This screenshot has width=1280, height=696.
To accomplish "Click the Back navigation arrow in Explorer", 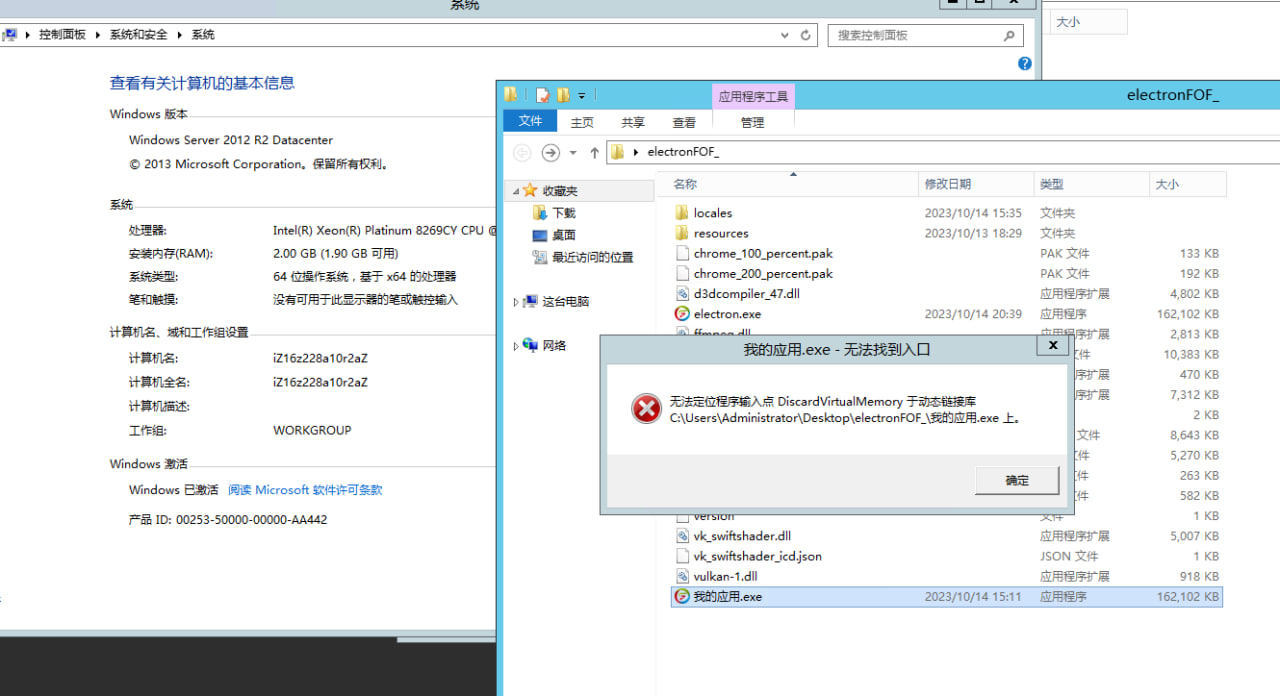I will (x=522, y=152).
